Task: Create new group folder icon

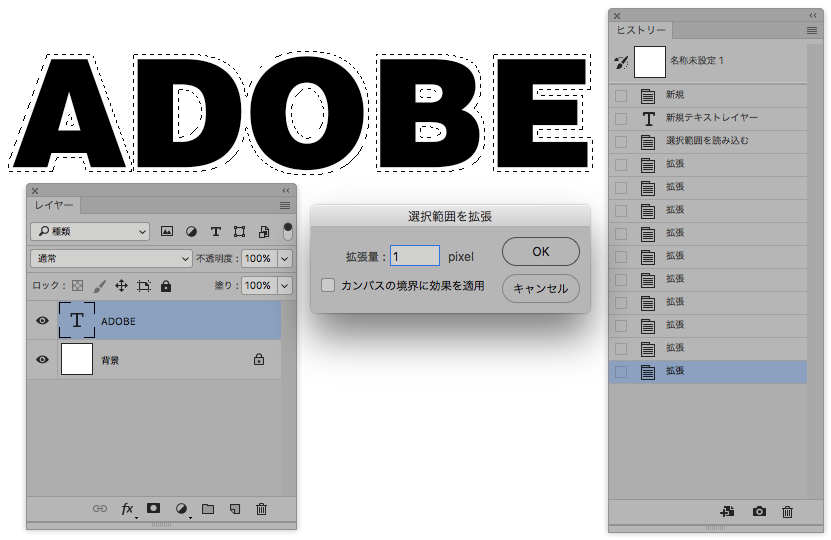Action: [208, 509]
